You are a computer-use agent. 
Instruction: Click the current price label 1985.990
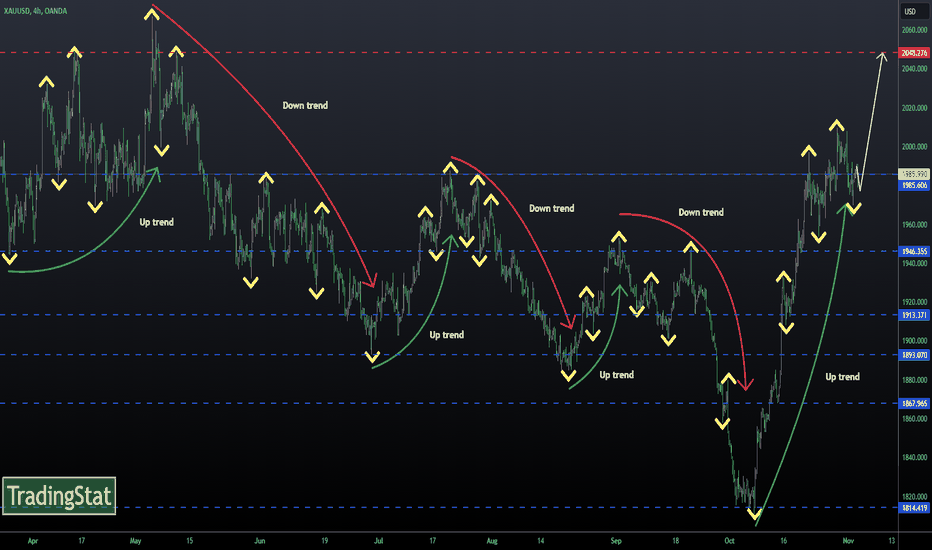(914, 174)
